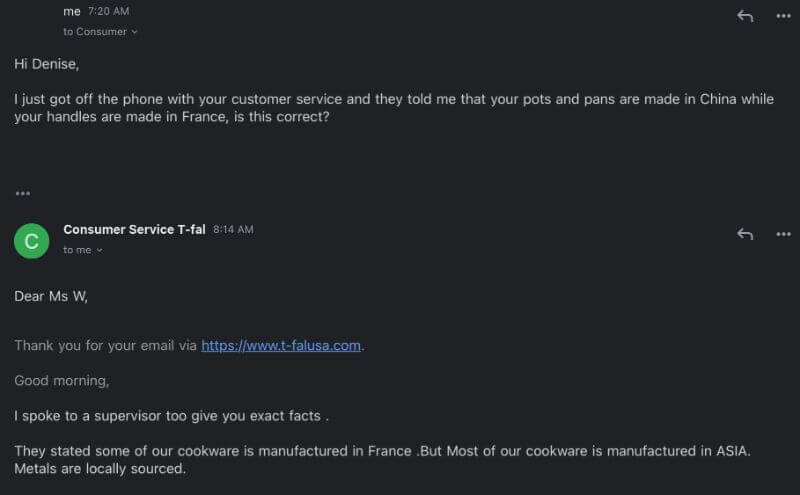Click the to Consumer recipient label
This screenshot has height=495, width=800.
[95, 32]
